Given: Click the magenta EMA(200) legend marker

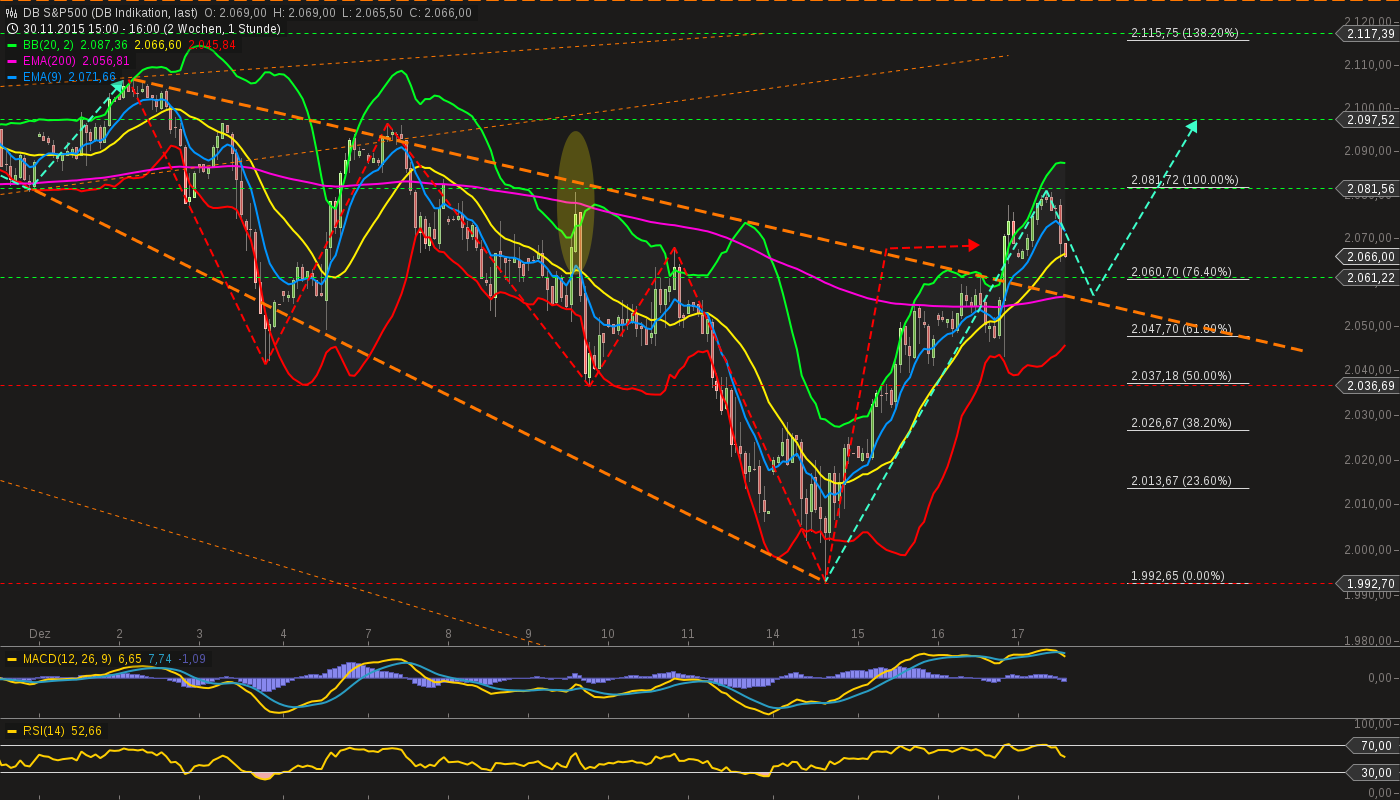Looking at the screenshot, I should (x=12, y=61).
